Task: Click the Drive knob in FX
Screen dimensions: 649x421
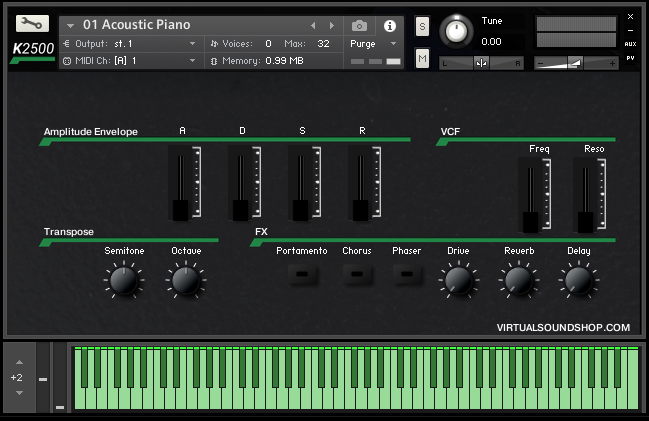Action: click(458, 280)
